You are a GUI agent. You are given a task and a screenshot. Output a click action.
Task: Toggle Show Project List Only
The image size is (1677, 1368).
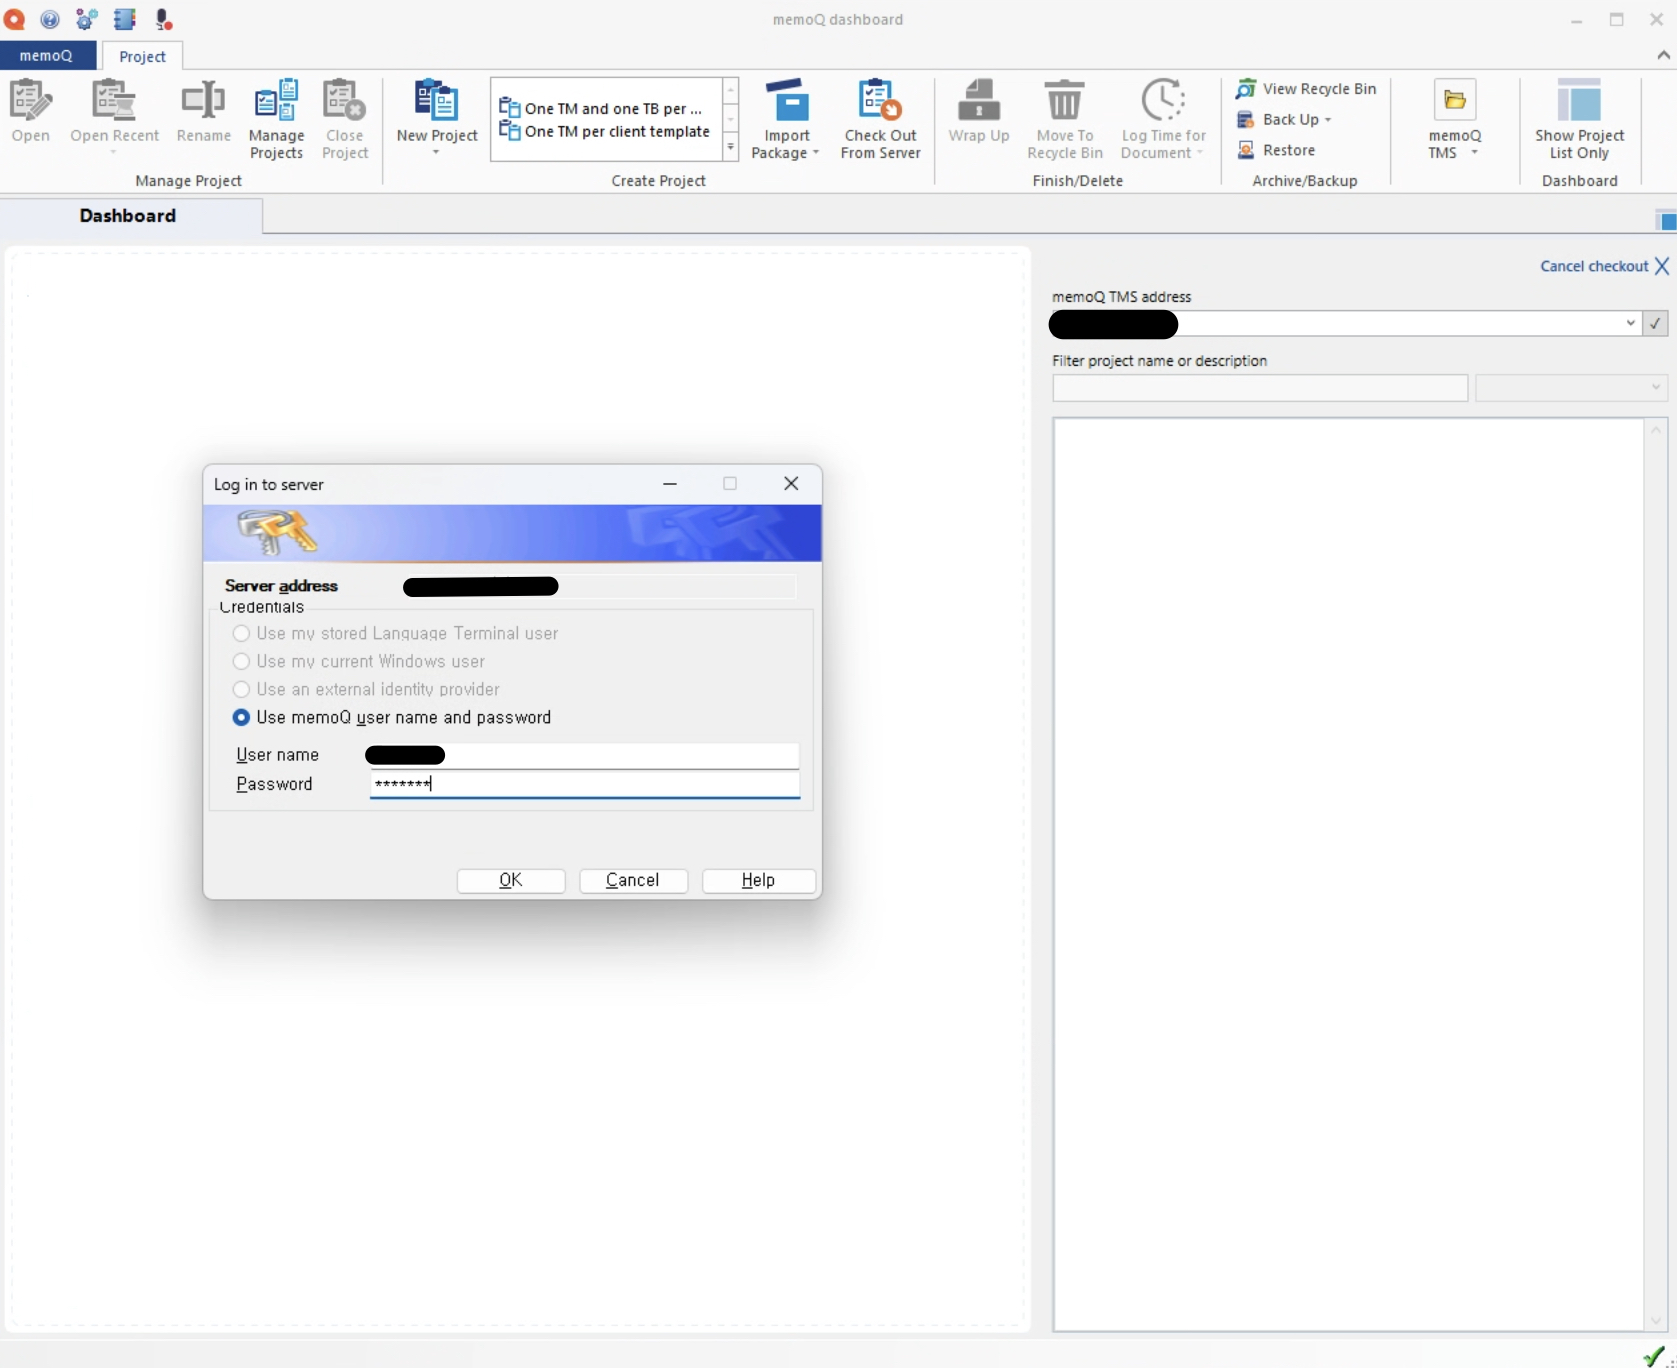point(1579,119)
